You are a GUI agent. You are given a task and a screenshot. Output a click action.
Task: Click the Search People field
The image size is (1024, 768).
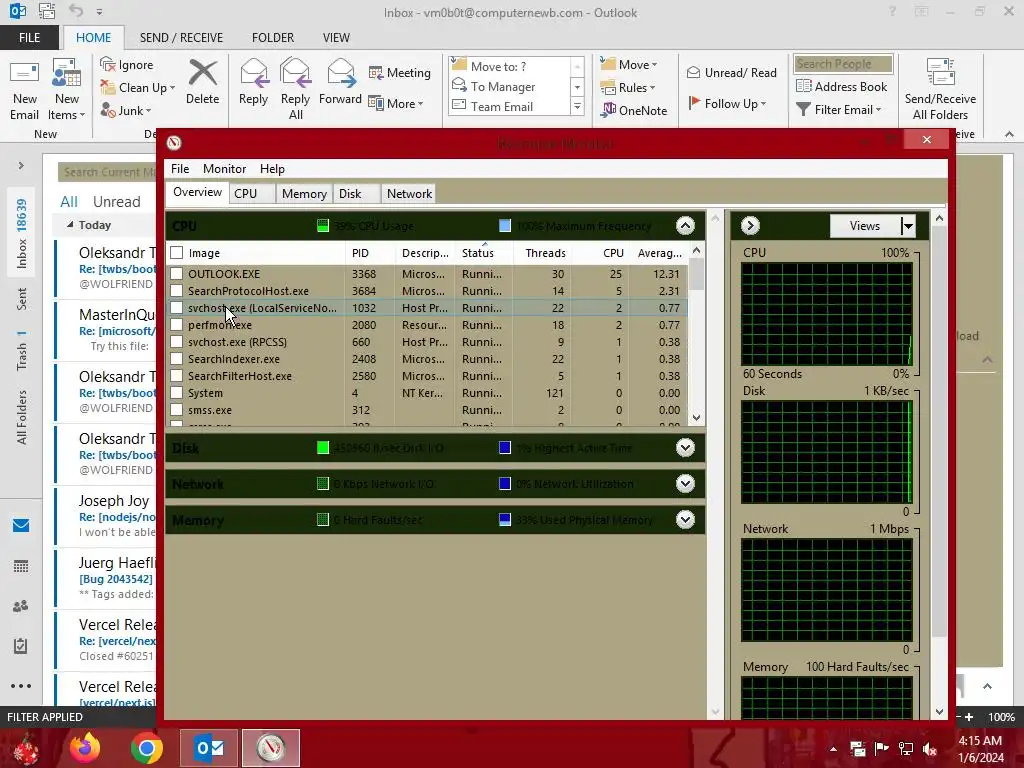[x=843, y=64]
